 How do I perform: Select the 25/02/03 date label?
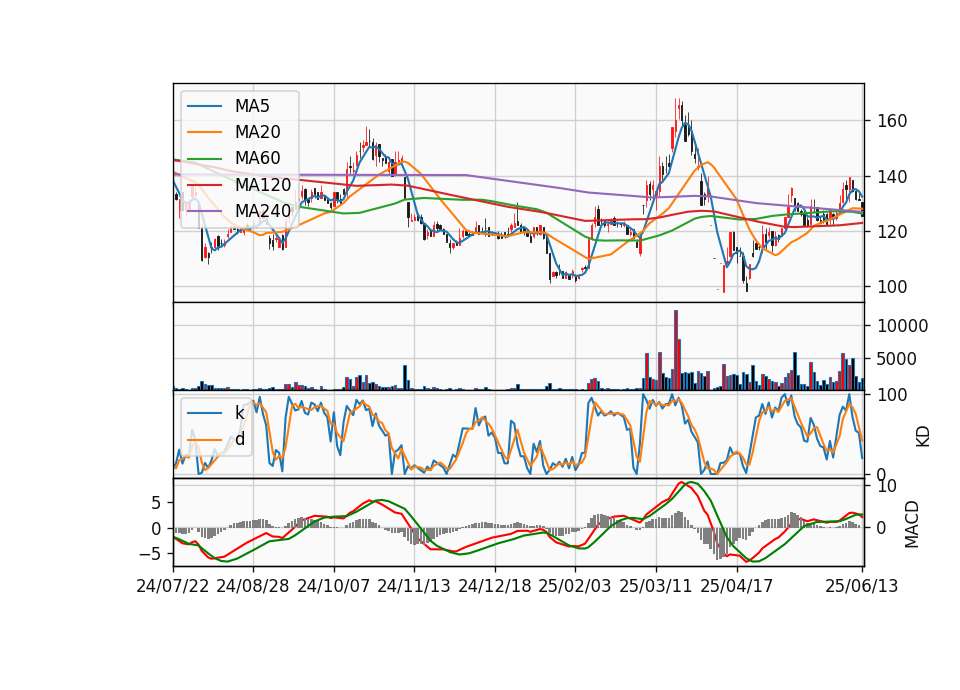[x=575, y=586]
